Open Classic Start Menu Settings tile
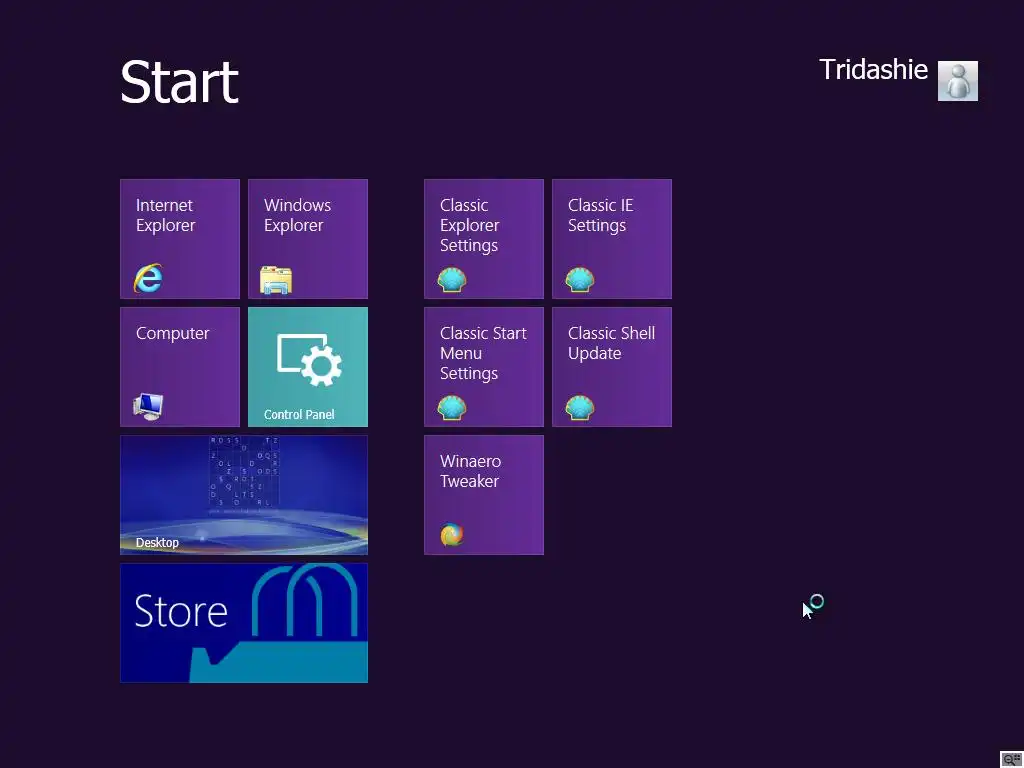 483,367
